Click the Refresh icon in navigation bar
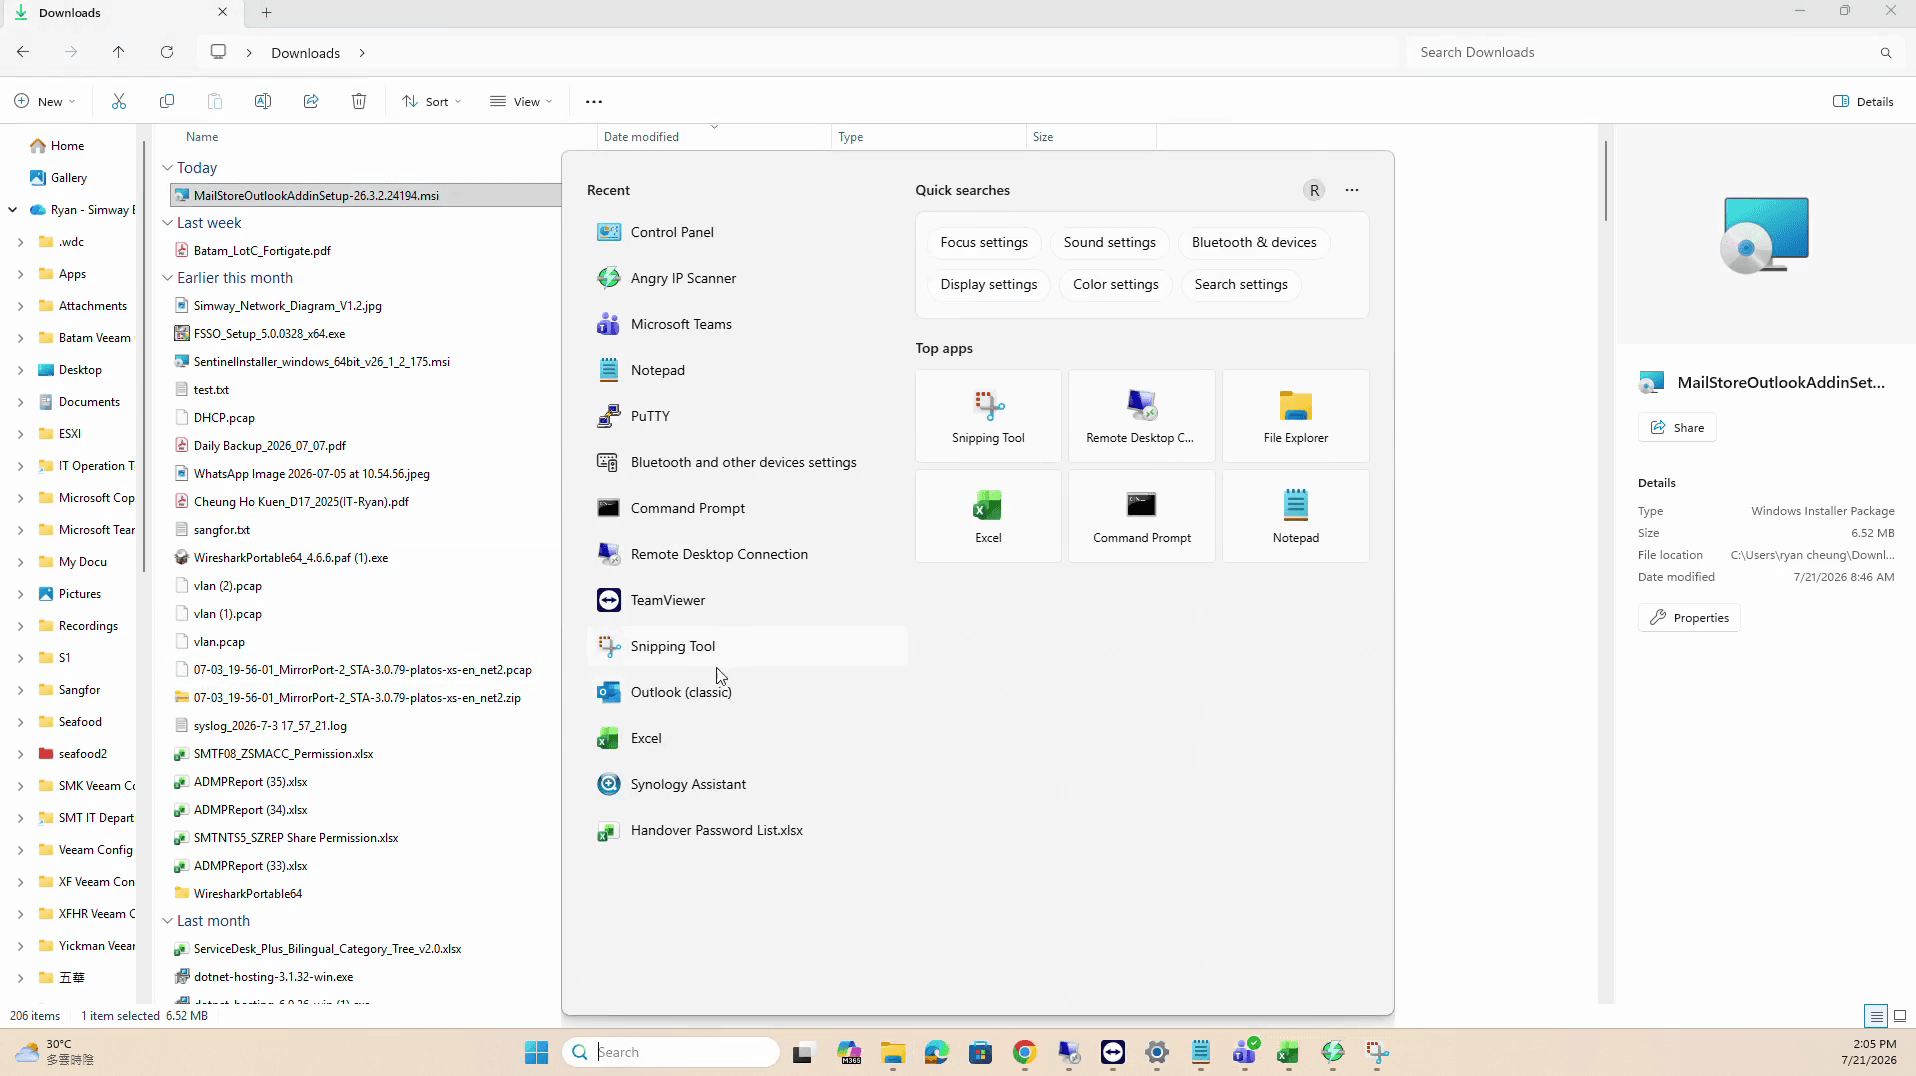Viewport: 1916px width, 1076px height. coord(167,52)
